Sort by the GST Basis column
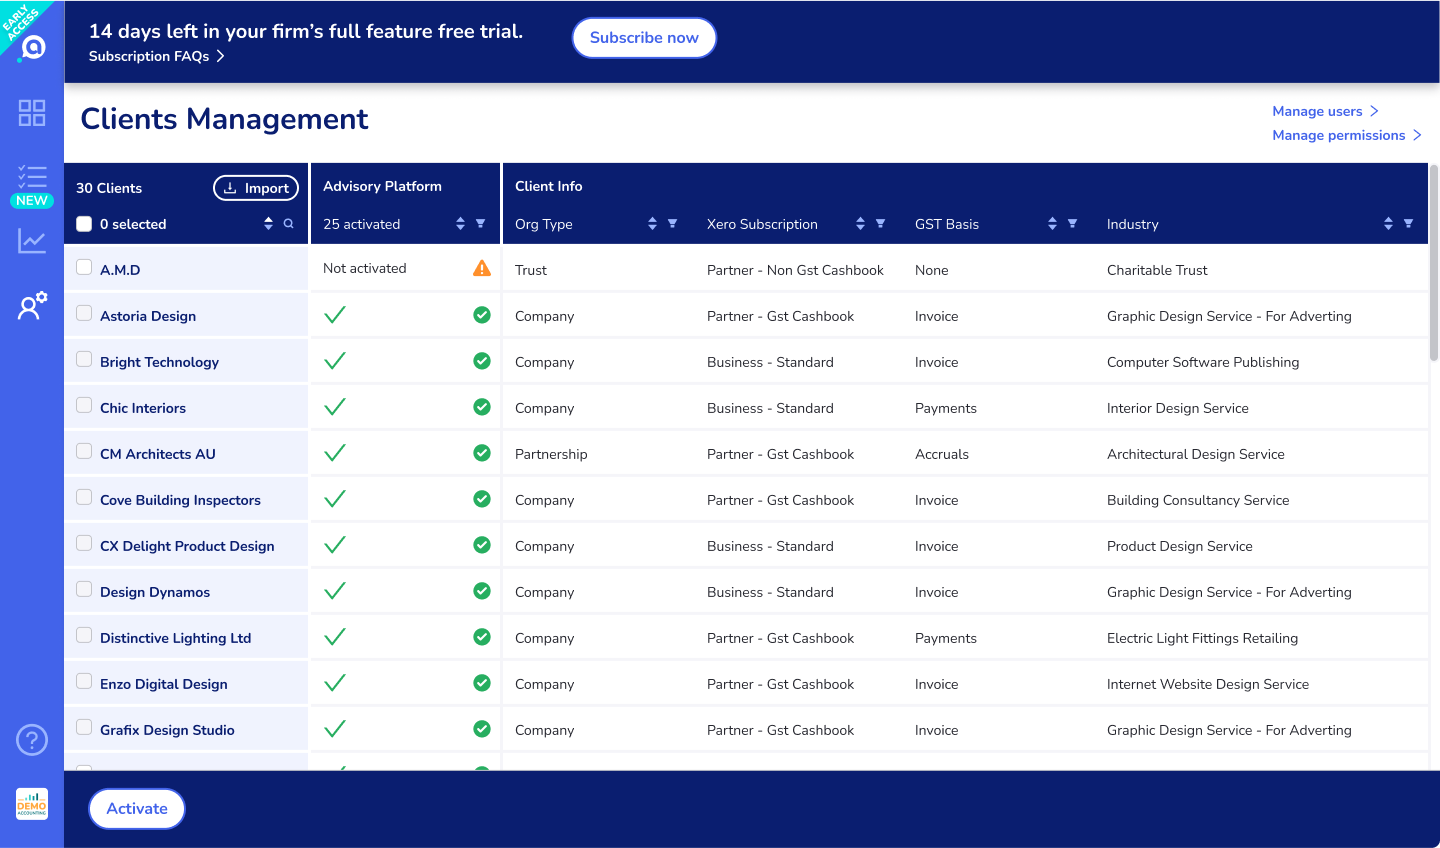 pyautogui.click(x=1052, y=224)
